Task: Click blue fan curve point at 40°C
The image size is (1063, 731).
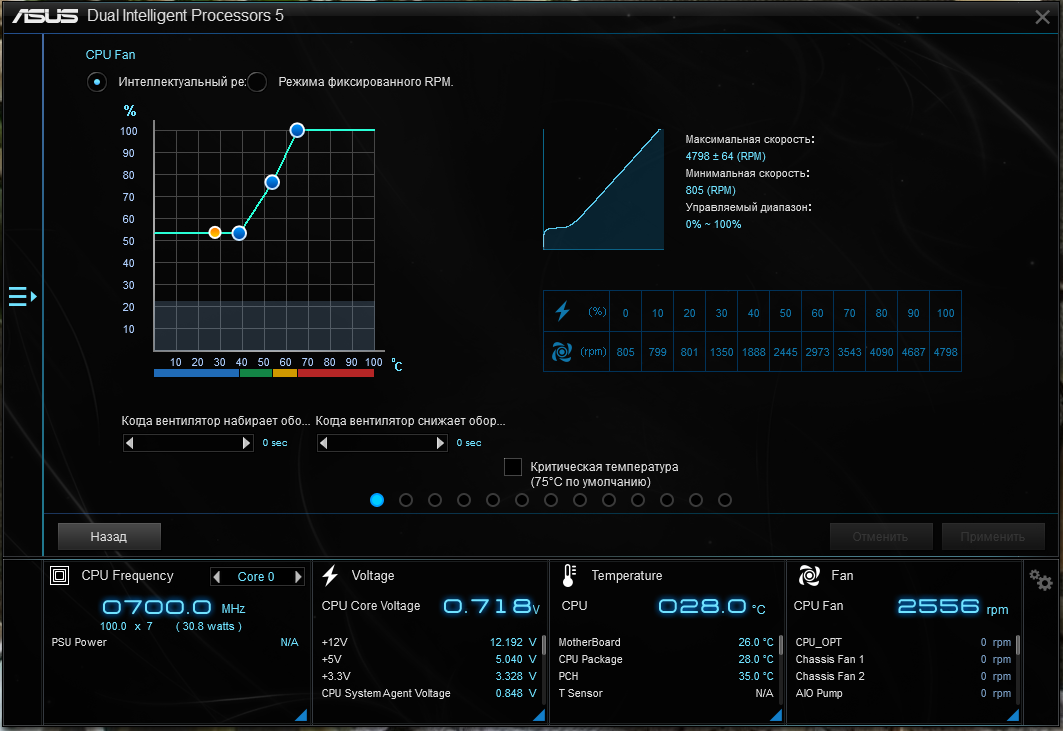Action: 239,233
